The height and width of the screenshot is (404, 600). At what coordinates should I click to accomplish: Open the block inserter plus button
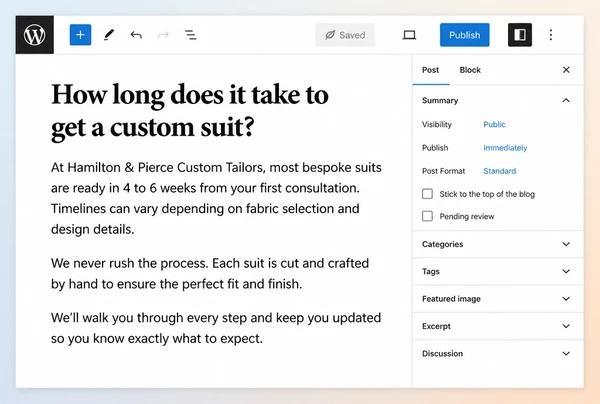(x=80, y=35)
